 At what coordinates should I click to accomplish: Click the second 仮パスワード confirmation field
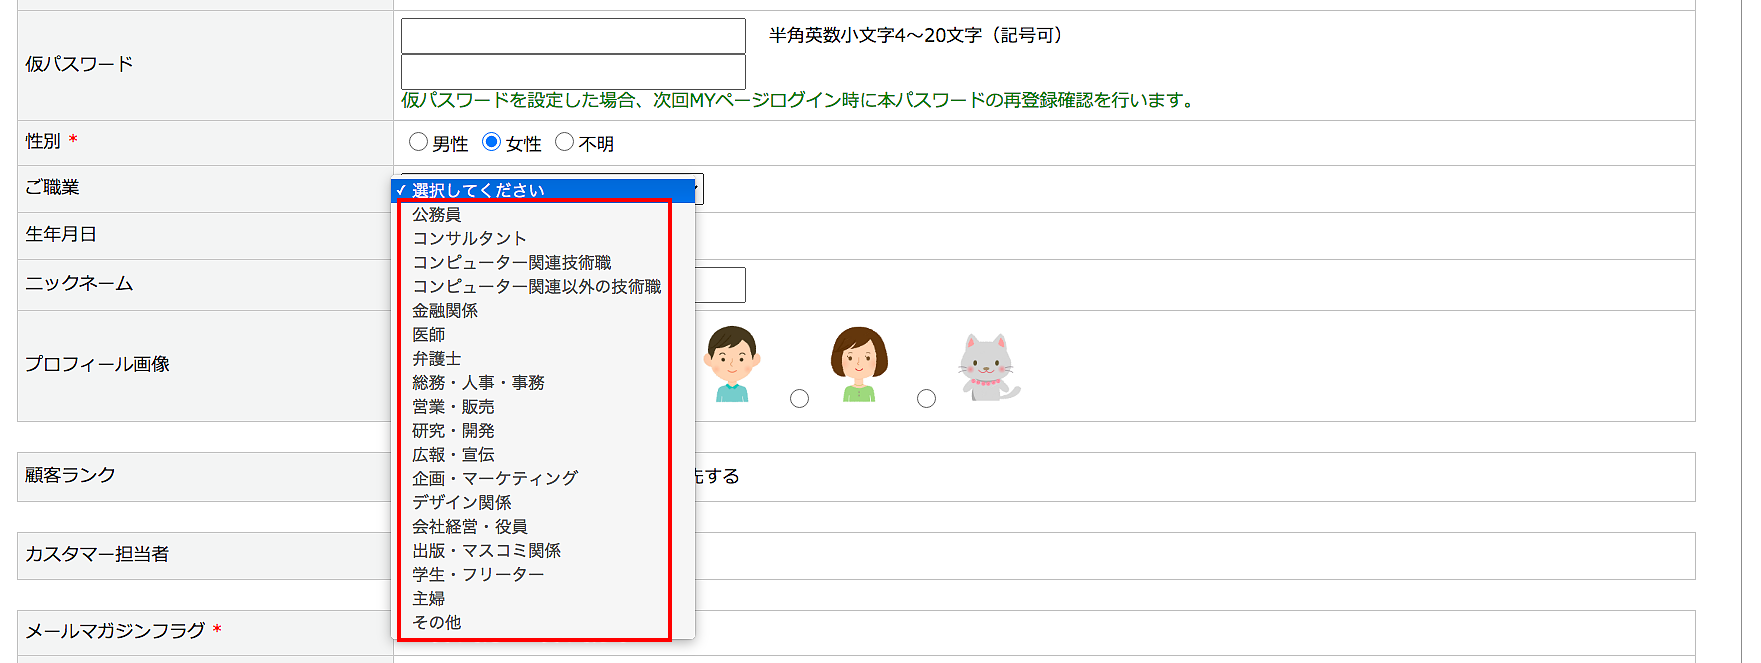573,72
